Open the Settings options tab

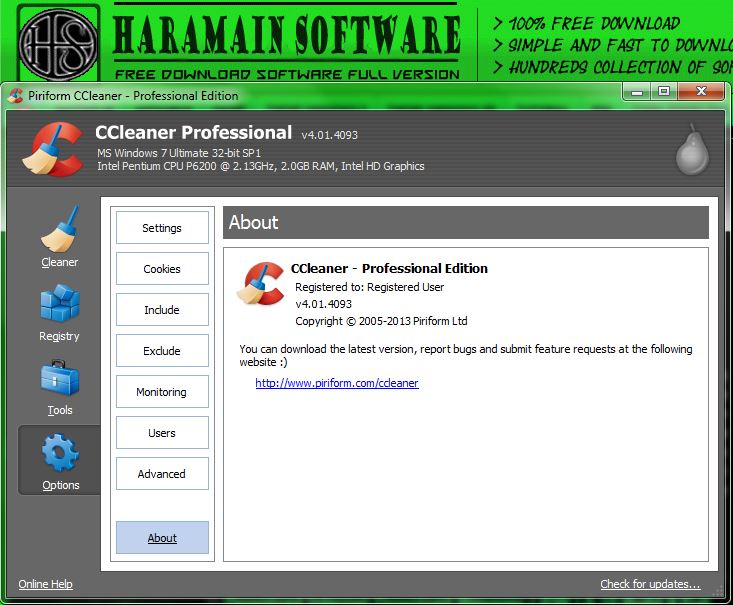click(162, 228)
